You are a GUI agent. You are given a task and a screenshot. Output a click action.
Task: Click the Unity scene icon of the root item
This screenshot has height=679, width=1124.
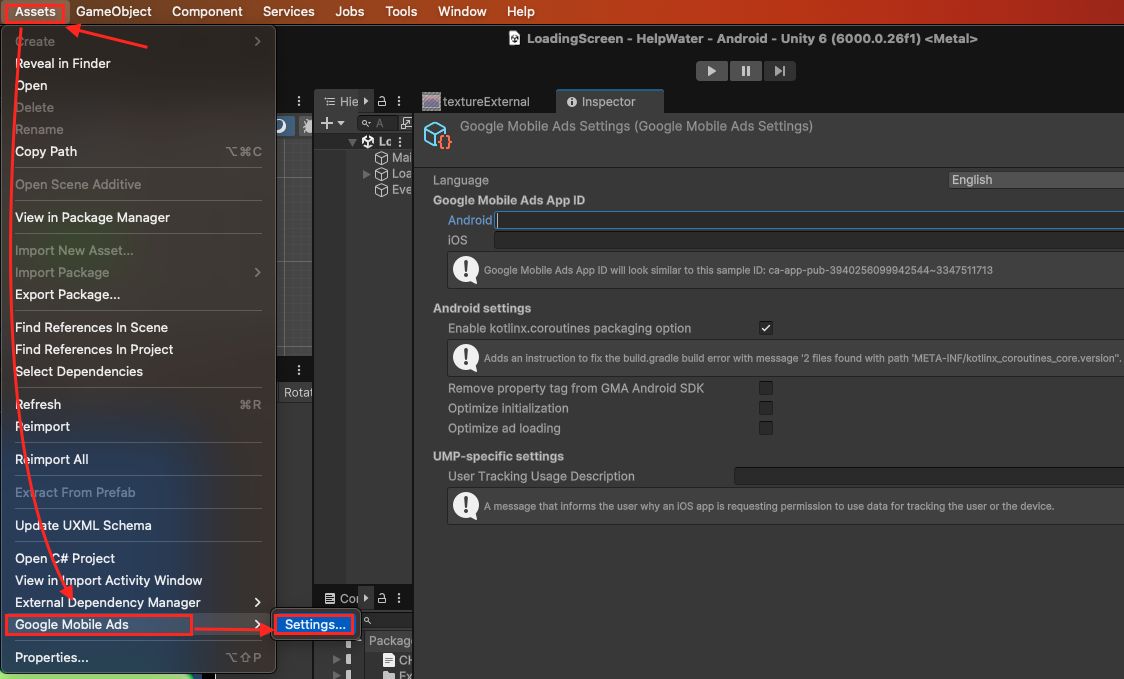pos(368,141)
